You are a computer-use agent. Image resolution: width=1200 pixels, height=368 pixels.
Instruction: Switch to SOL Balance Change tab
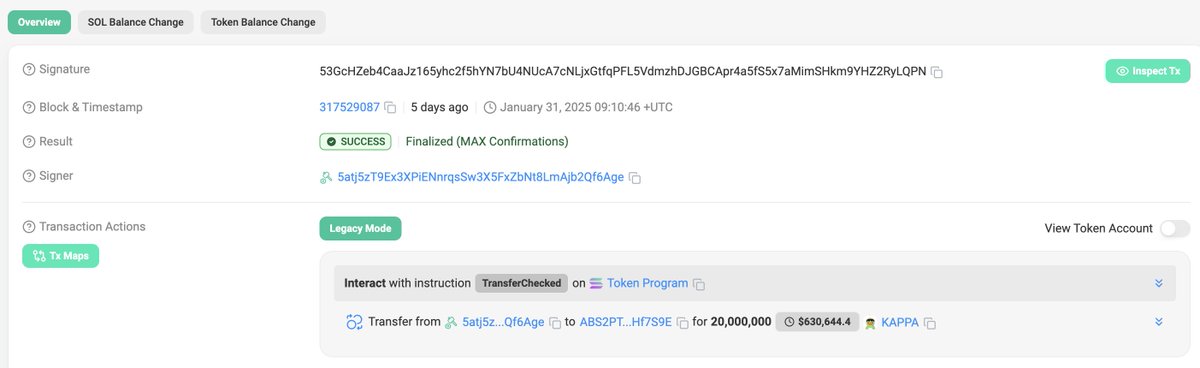[x=136, y=22]
